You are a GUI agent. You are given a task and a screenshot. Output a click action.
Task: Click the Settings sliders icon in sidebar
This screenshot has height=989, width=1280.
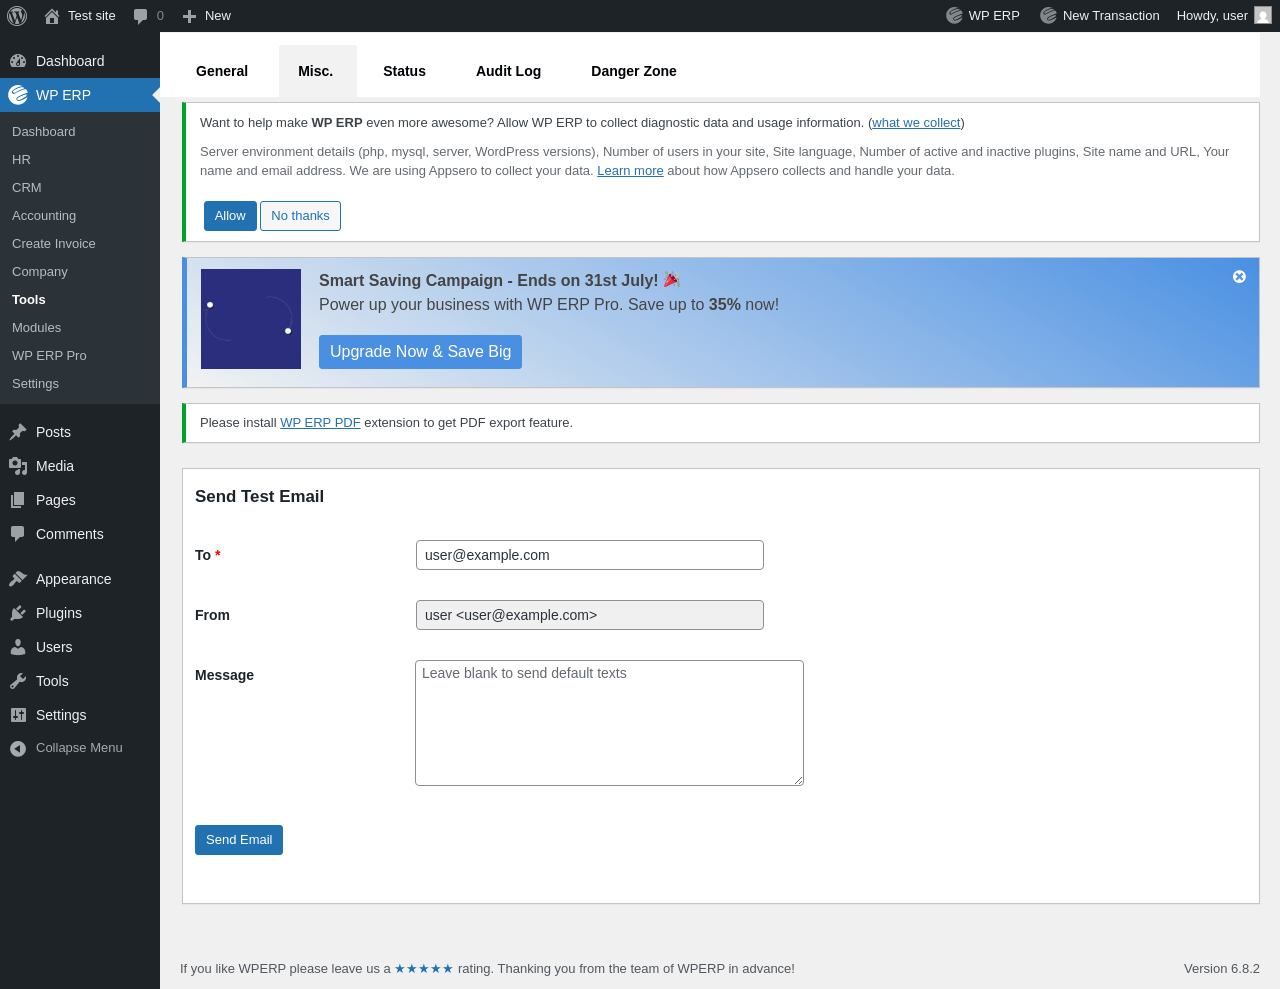18,715
